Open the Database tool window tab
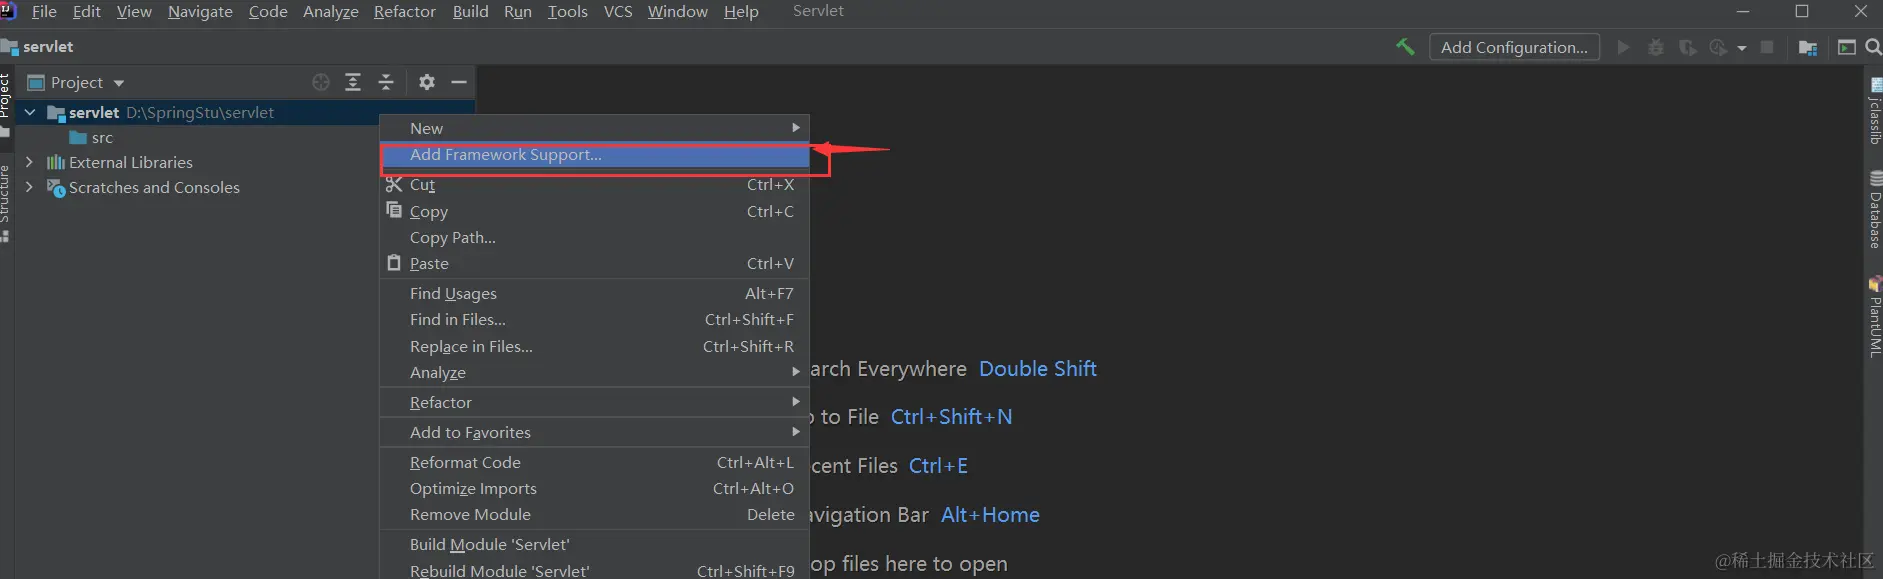The width and height of the screenshot is (1883, 579). [x=1875, y=210]
